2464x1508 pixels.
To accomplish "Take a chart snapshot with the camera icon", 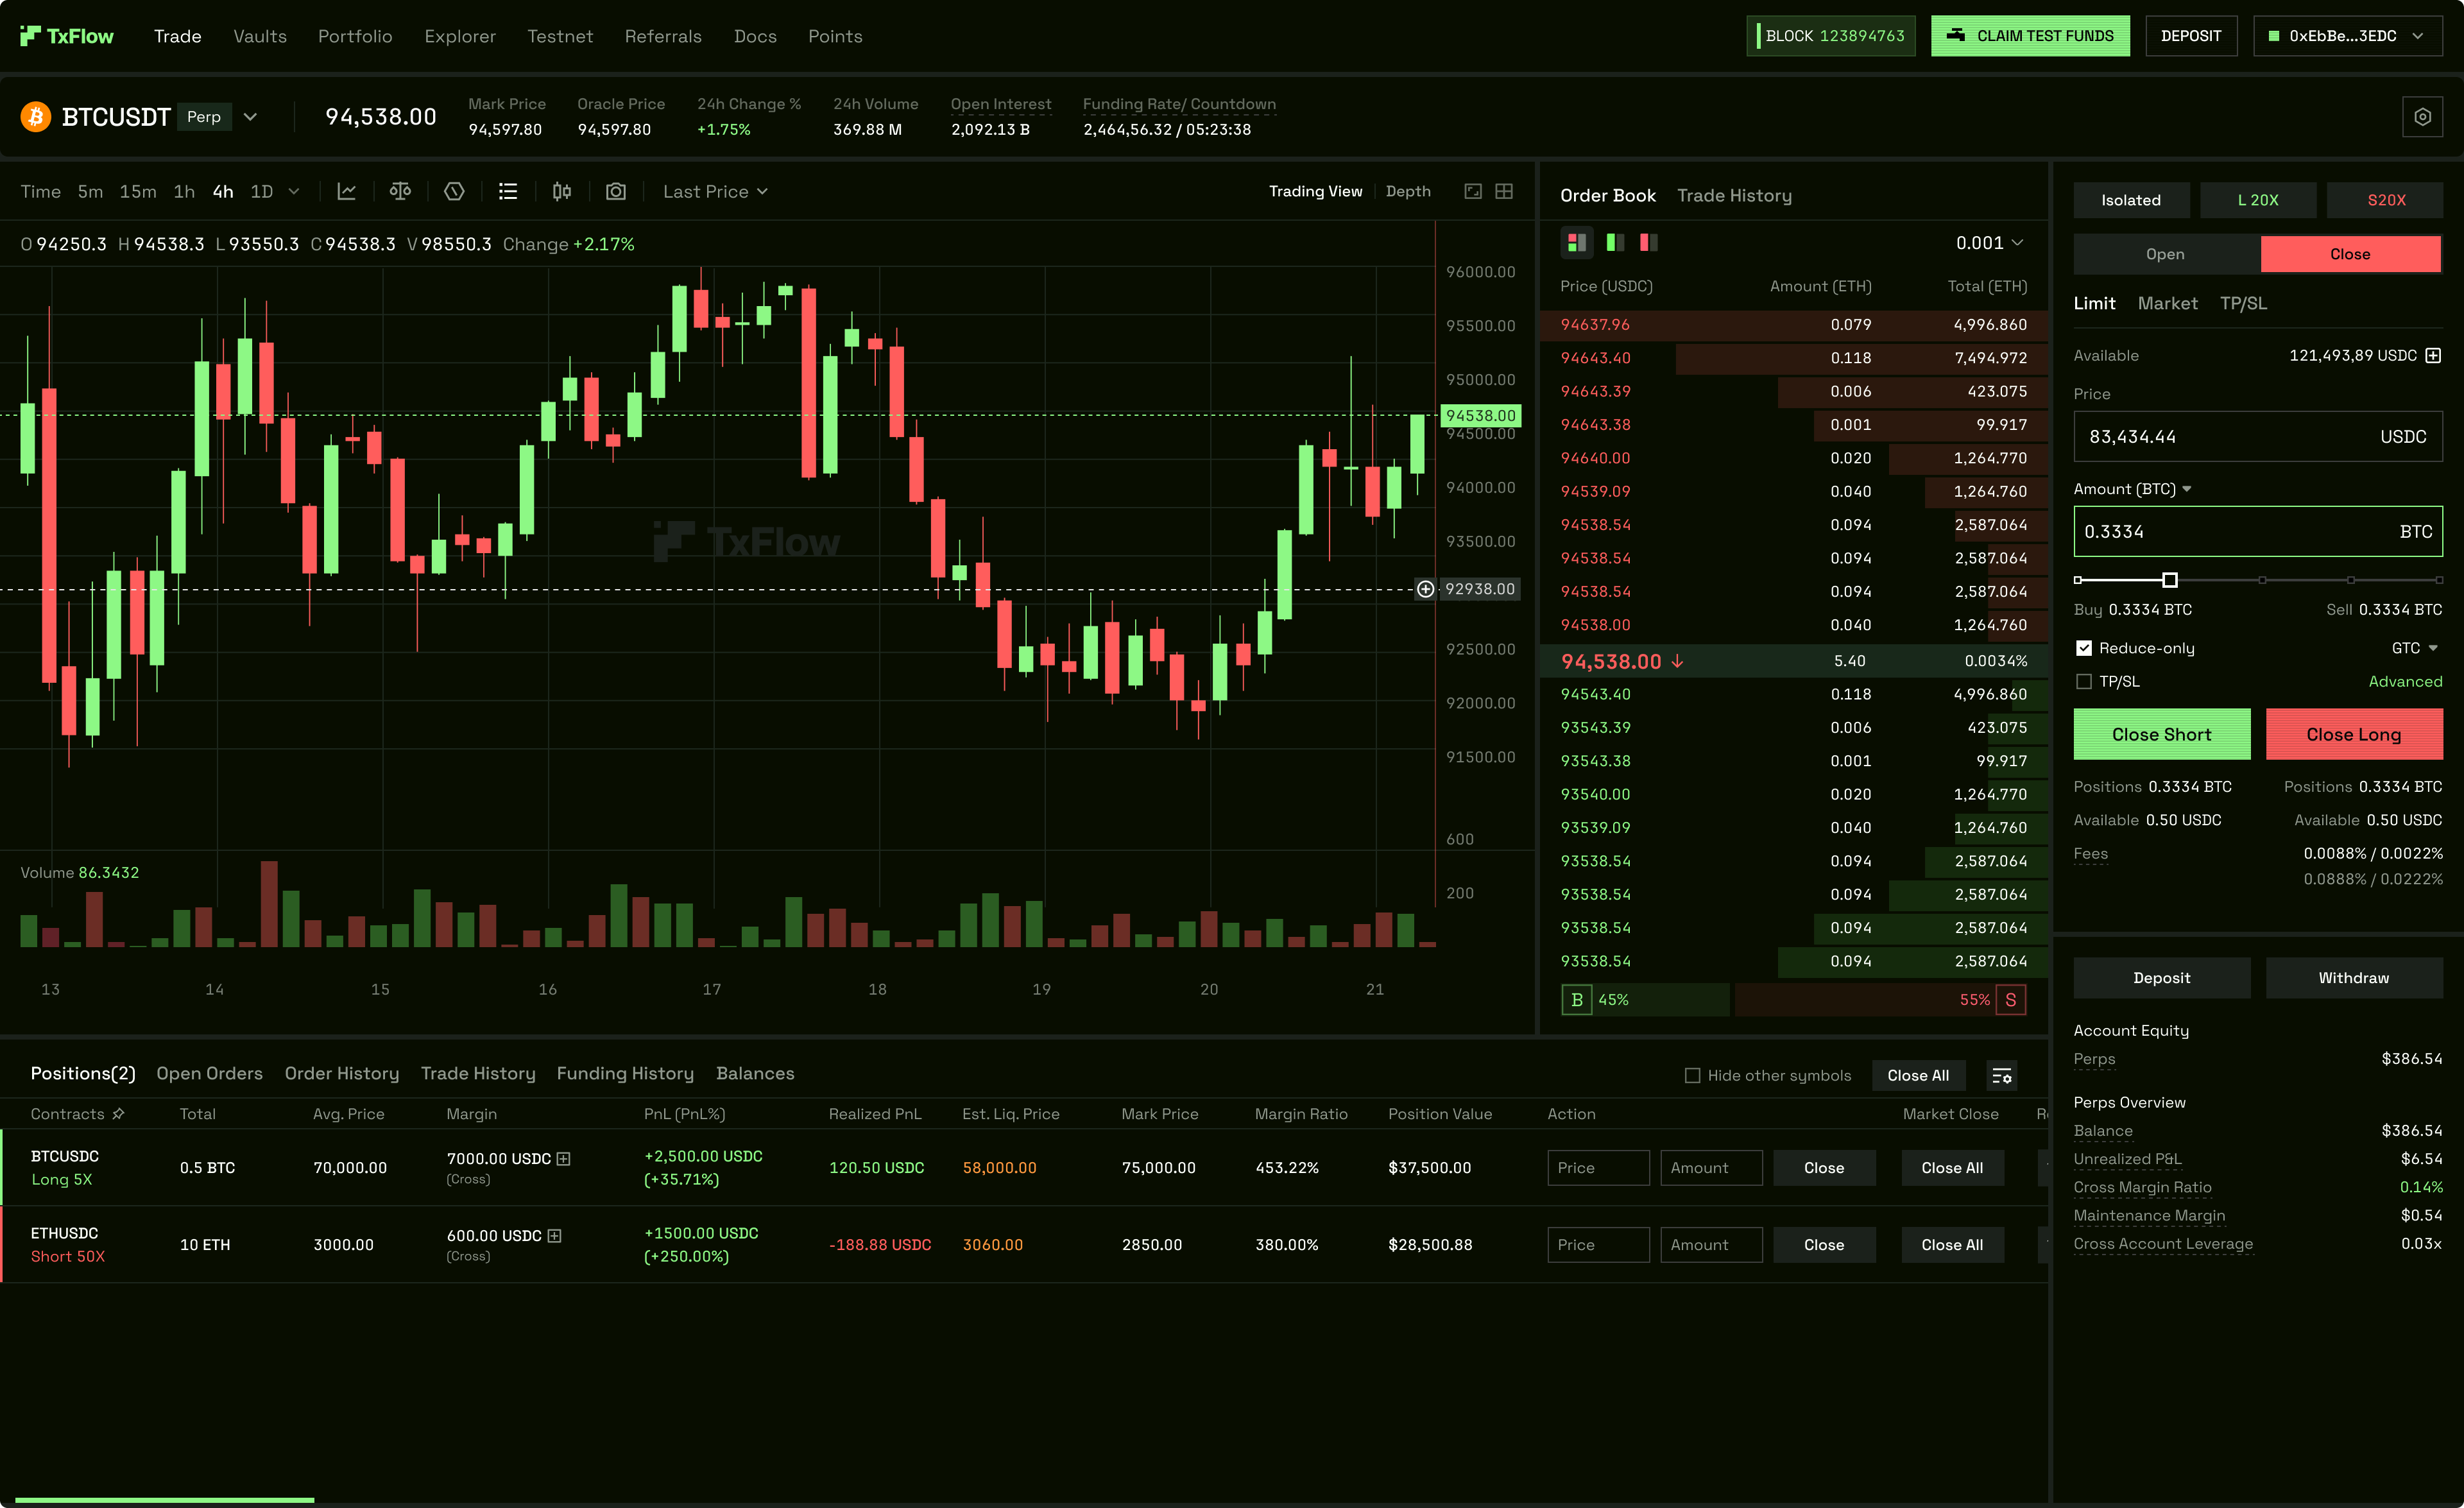I will (616, 191).
